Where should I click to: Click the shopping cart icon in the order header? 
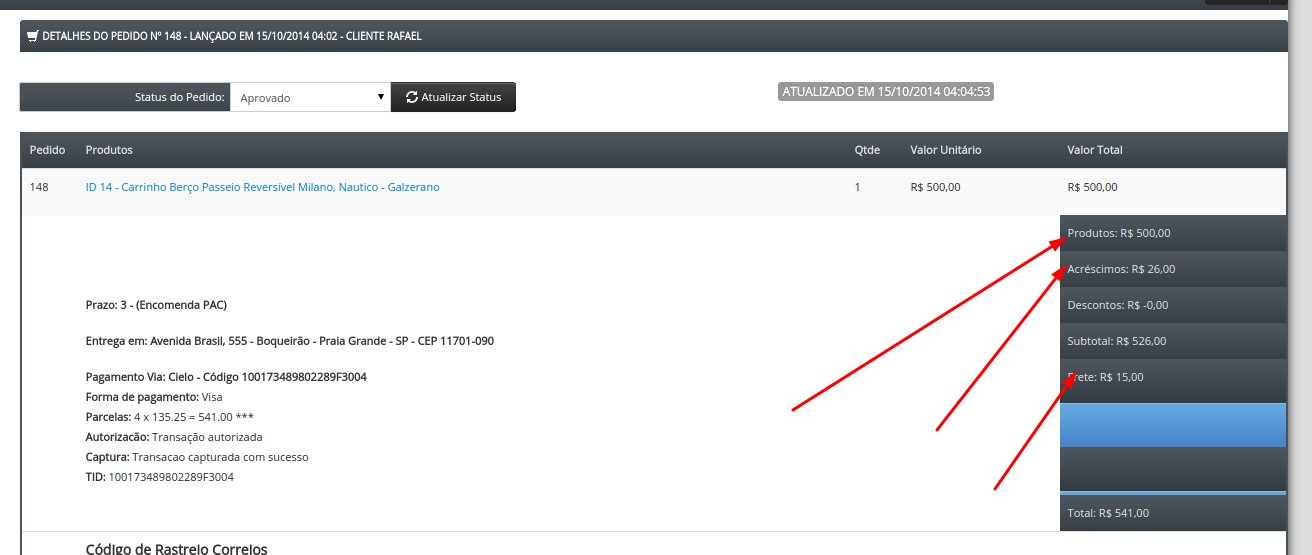coord(33,36)
